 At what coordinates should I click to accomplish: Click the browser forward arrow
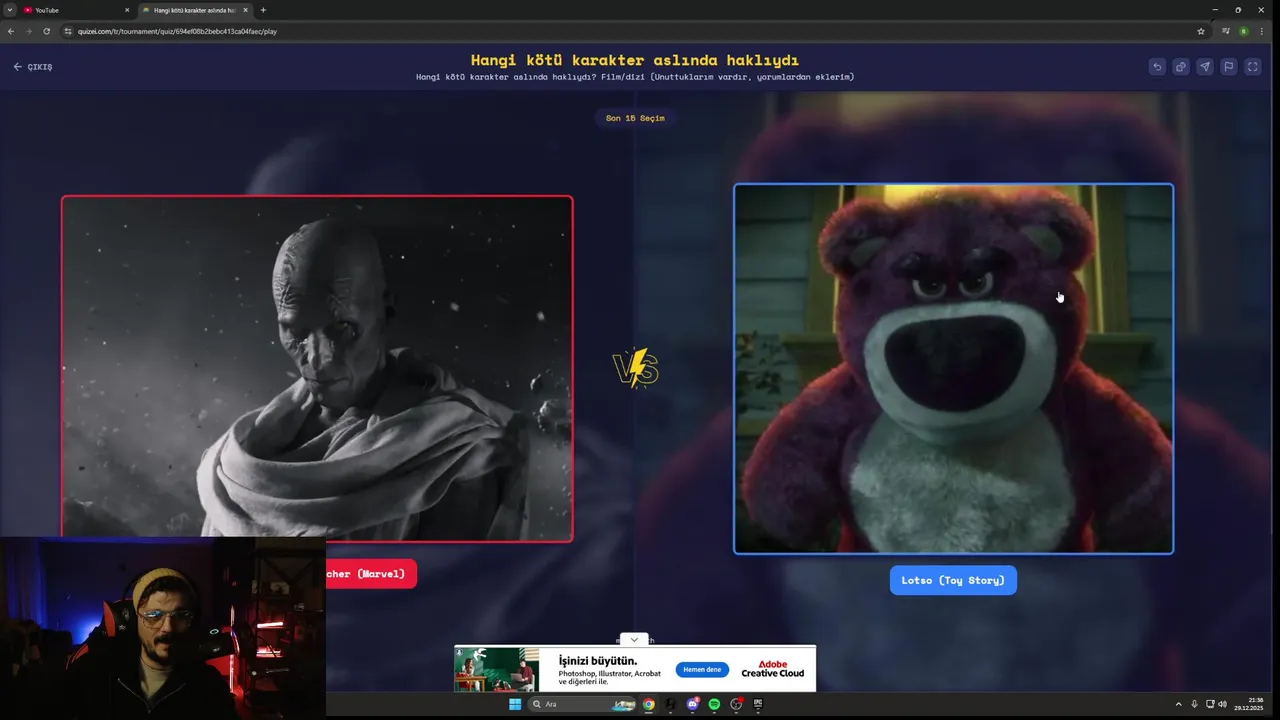(28, 31)
